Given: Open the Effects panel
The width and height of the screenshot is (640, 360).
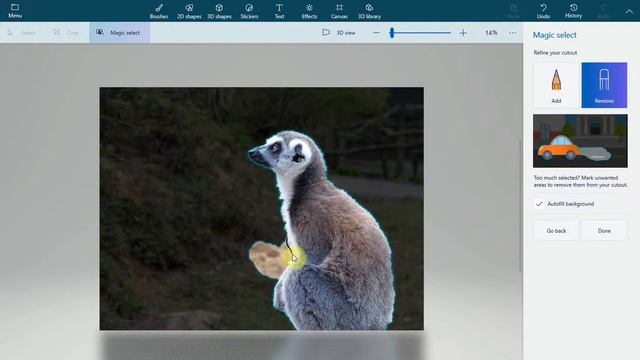Looking at the screenshot, I should coord(309,11).
